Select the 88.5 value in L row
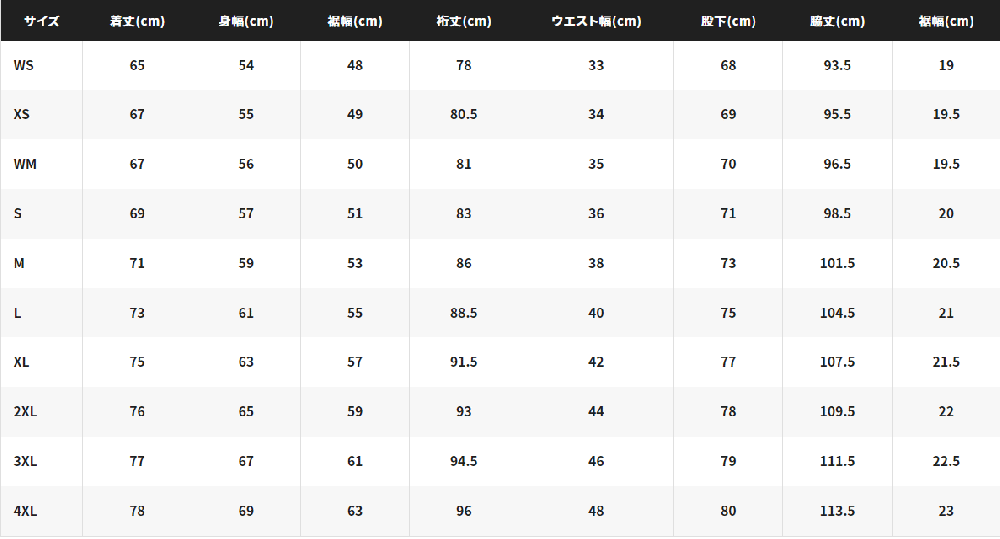The image size is (1000, 539). 464,313
